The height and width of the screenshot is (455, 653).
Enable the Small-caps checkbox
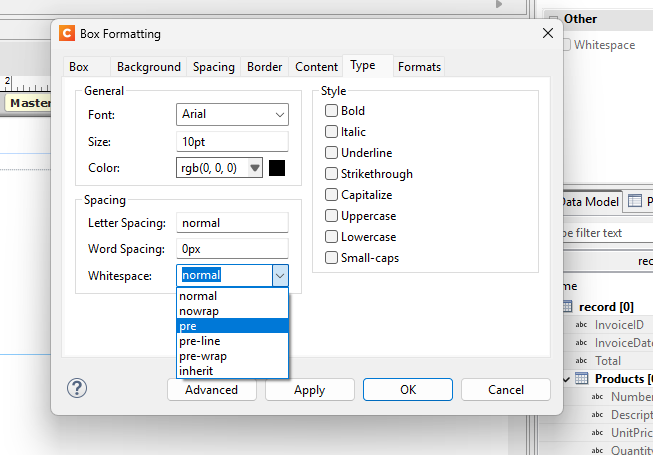332,258
